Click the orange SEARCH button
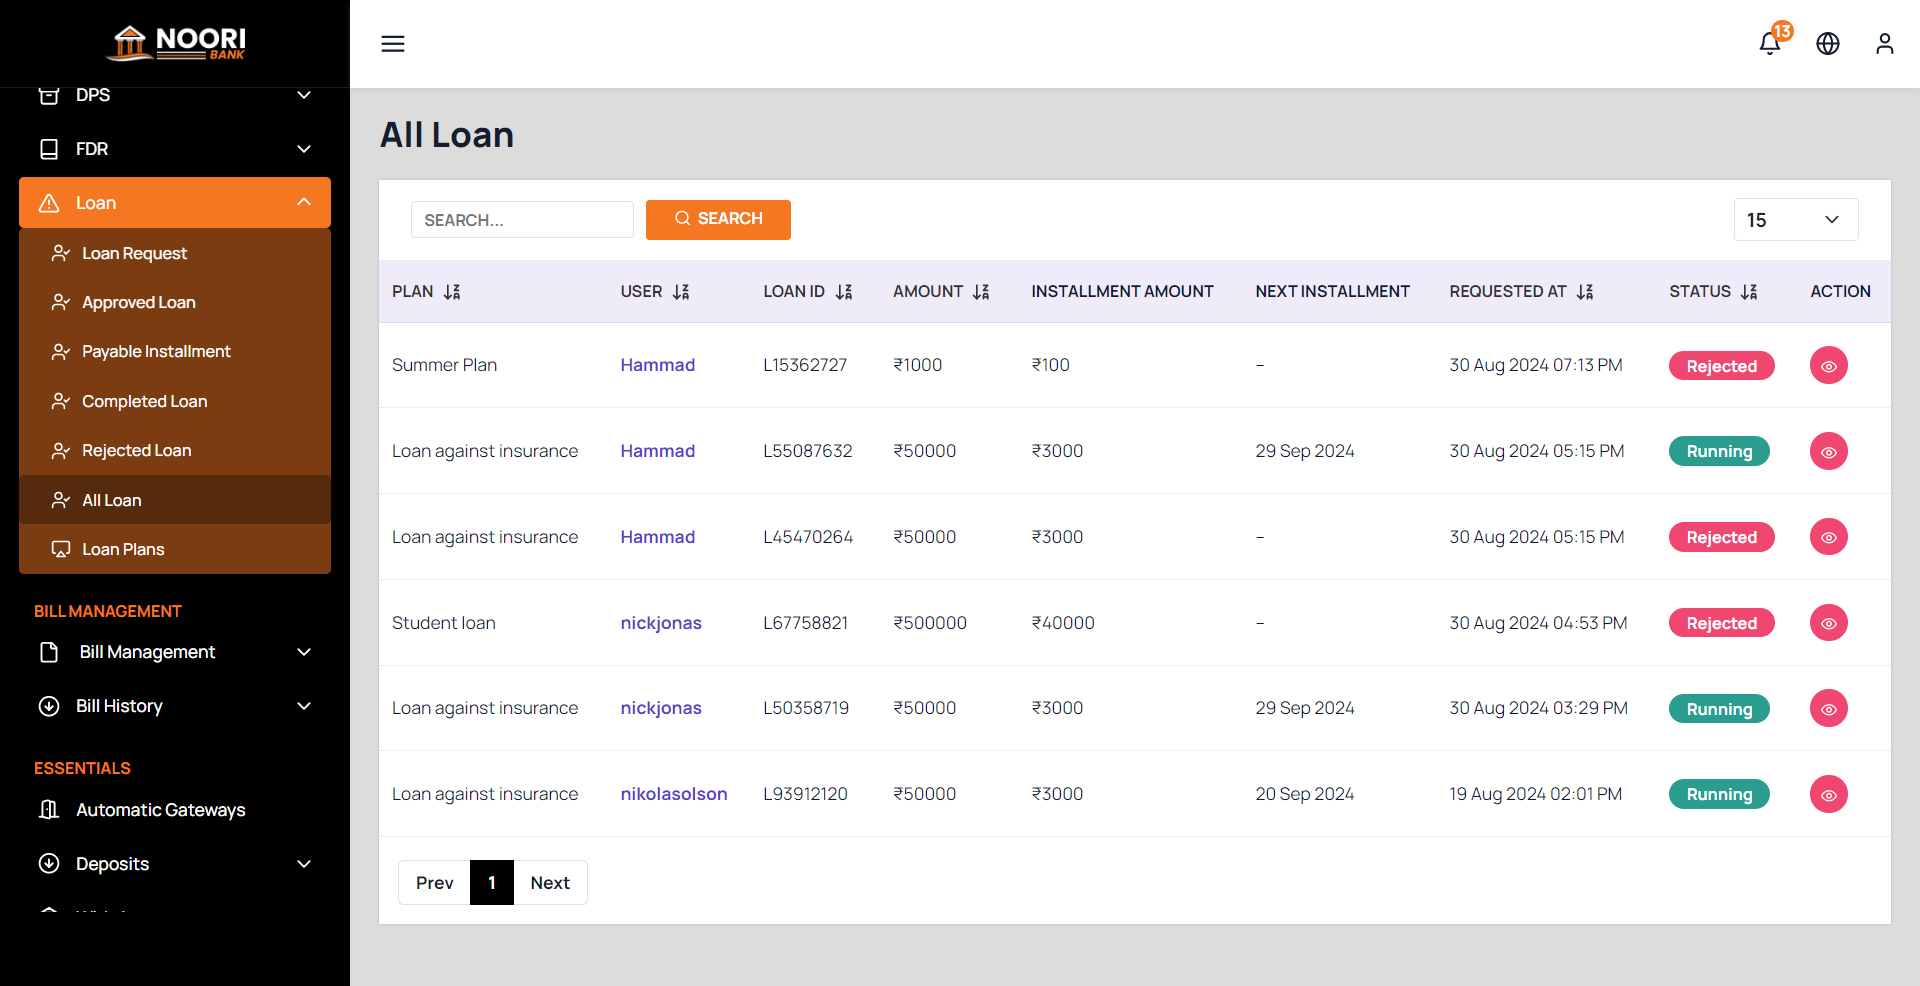Viewport: 1920px width, 986px height. (x=718, y=219)
